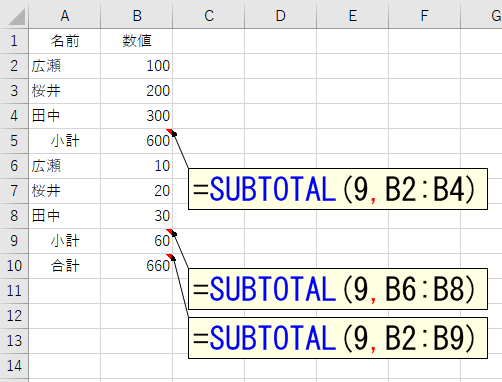Select column F header

point(424,16)
